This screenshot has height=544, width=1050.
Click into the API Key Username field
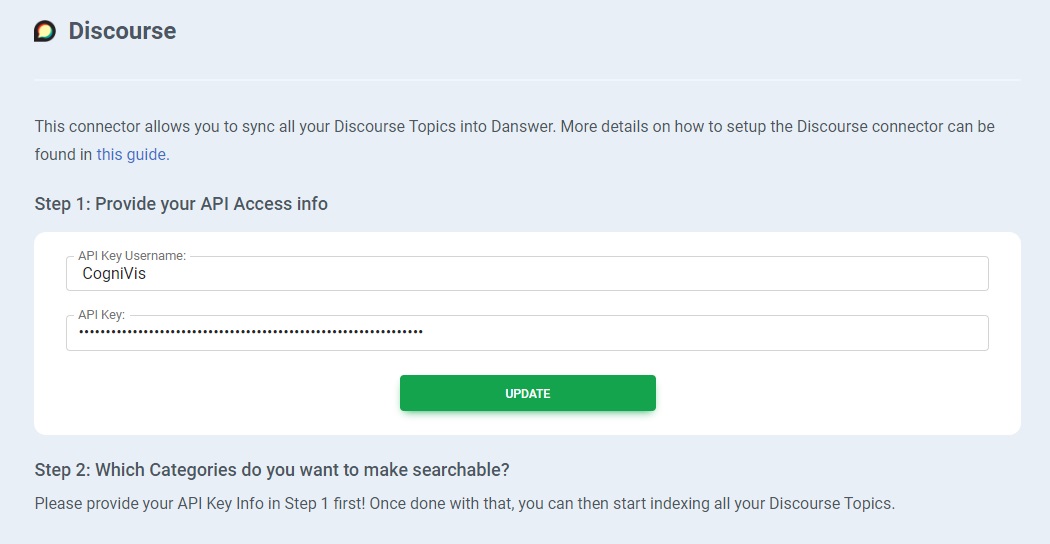[x=527, y=274]
